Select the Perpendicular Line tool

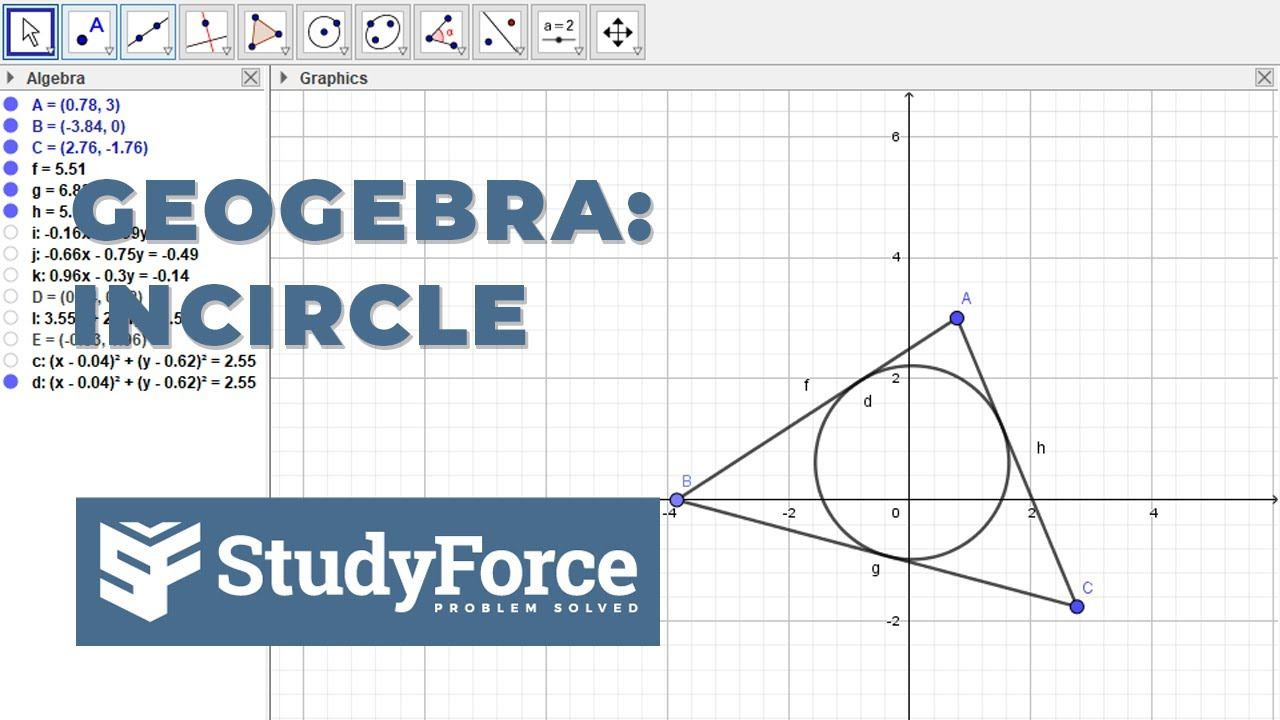(x=207, y=32)
